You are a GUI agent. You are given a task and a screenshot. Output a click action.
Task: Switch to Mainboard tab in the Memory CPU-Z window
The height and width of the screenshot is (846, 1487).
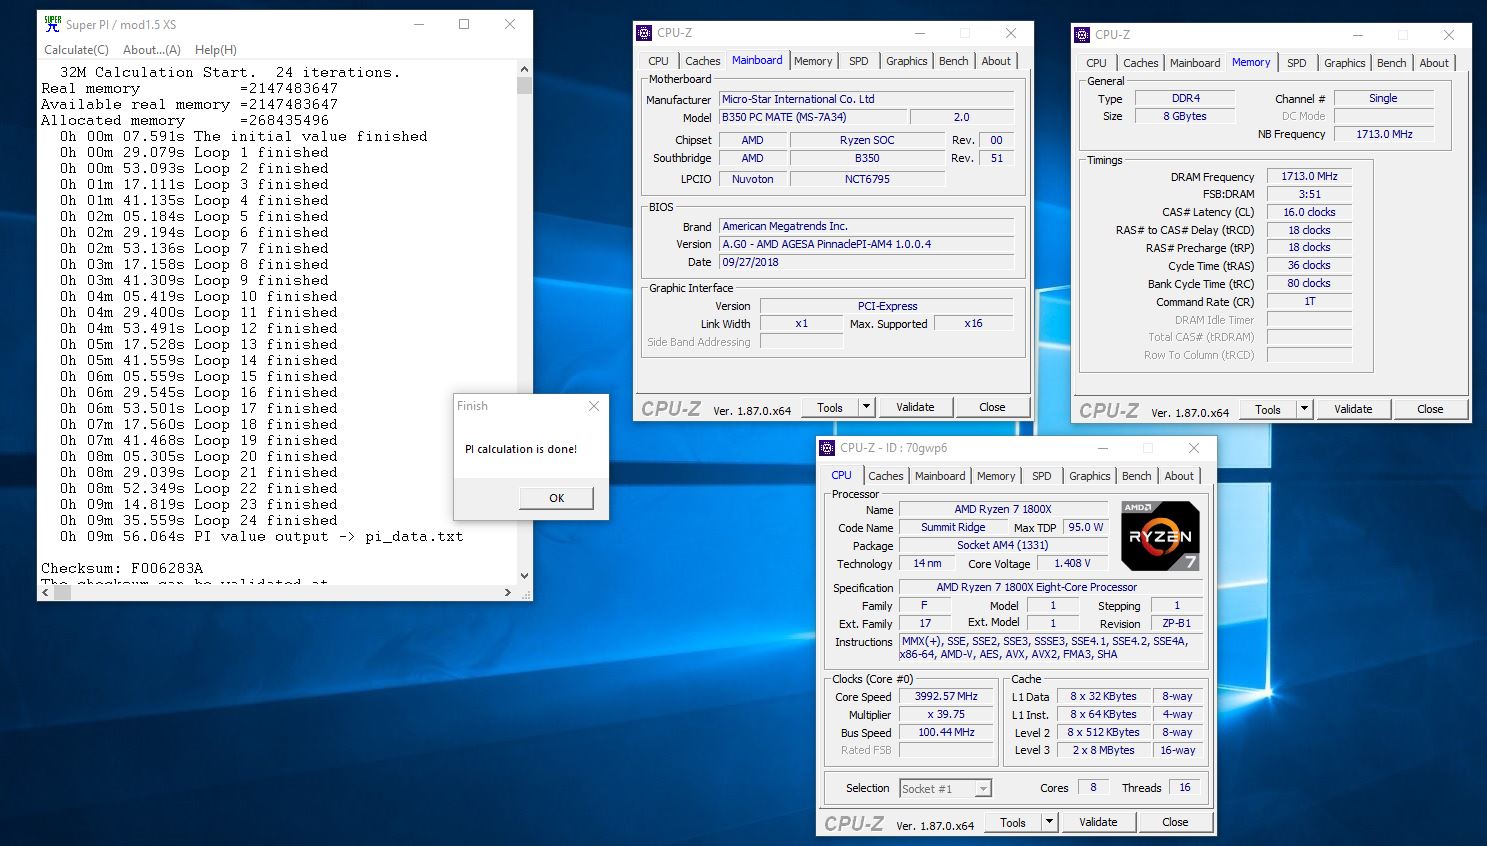coord(1195,63)
